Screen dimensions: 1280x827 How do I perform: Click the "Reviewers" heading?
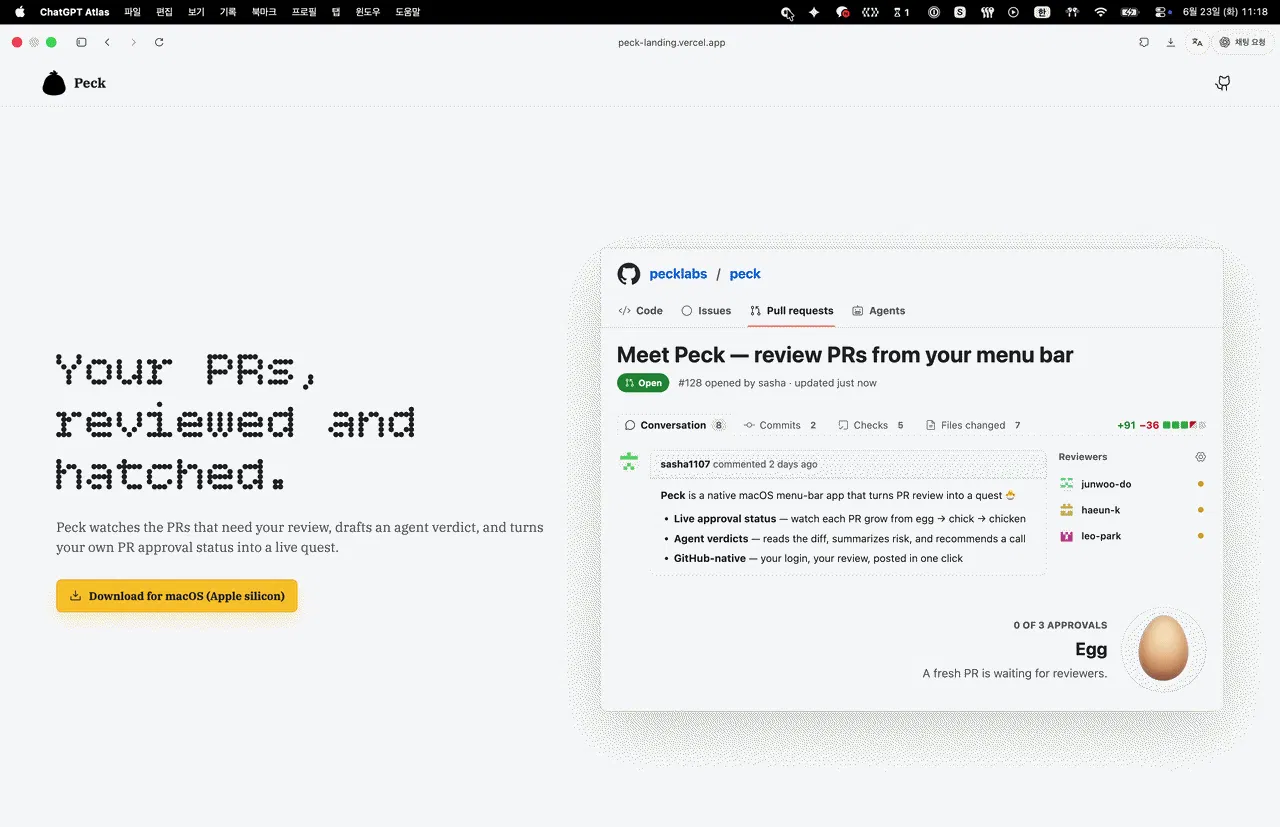coord(1083,457)
